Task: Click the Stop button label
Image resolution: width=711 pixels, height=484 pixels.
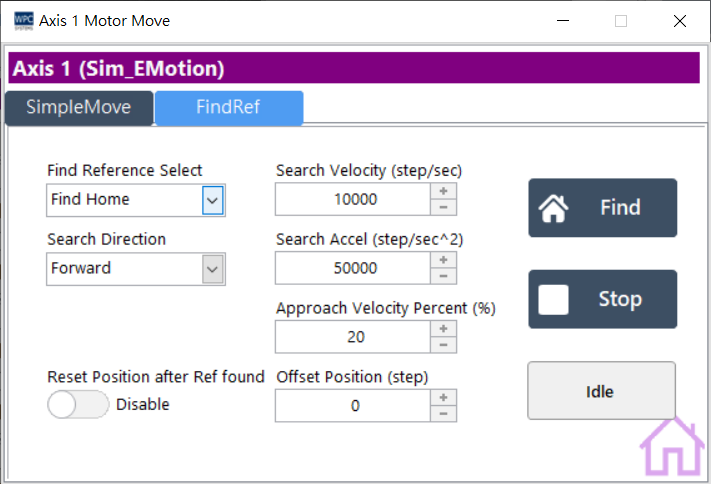Action: pyautogui.click(x=620, y=299)
